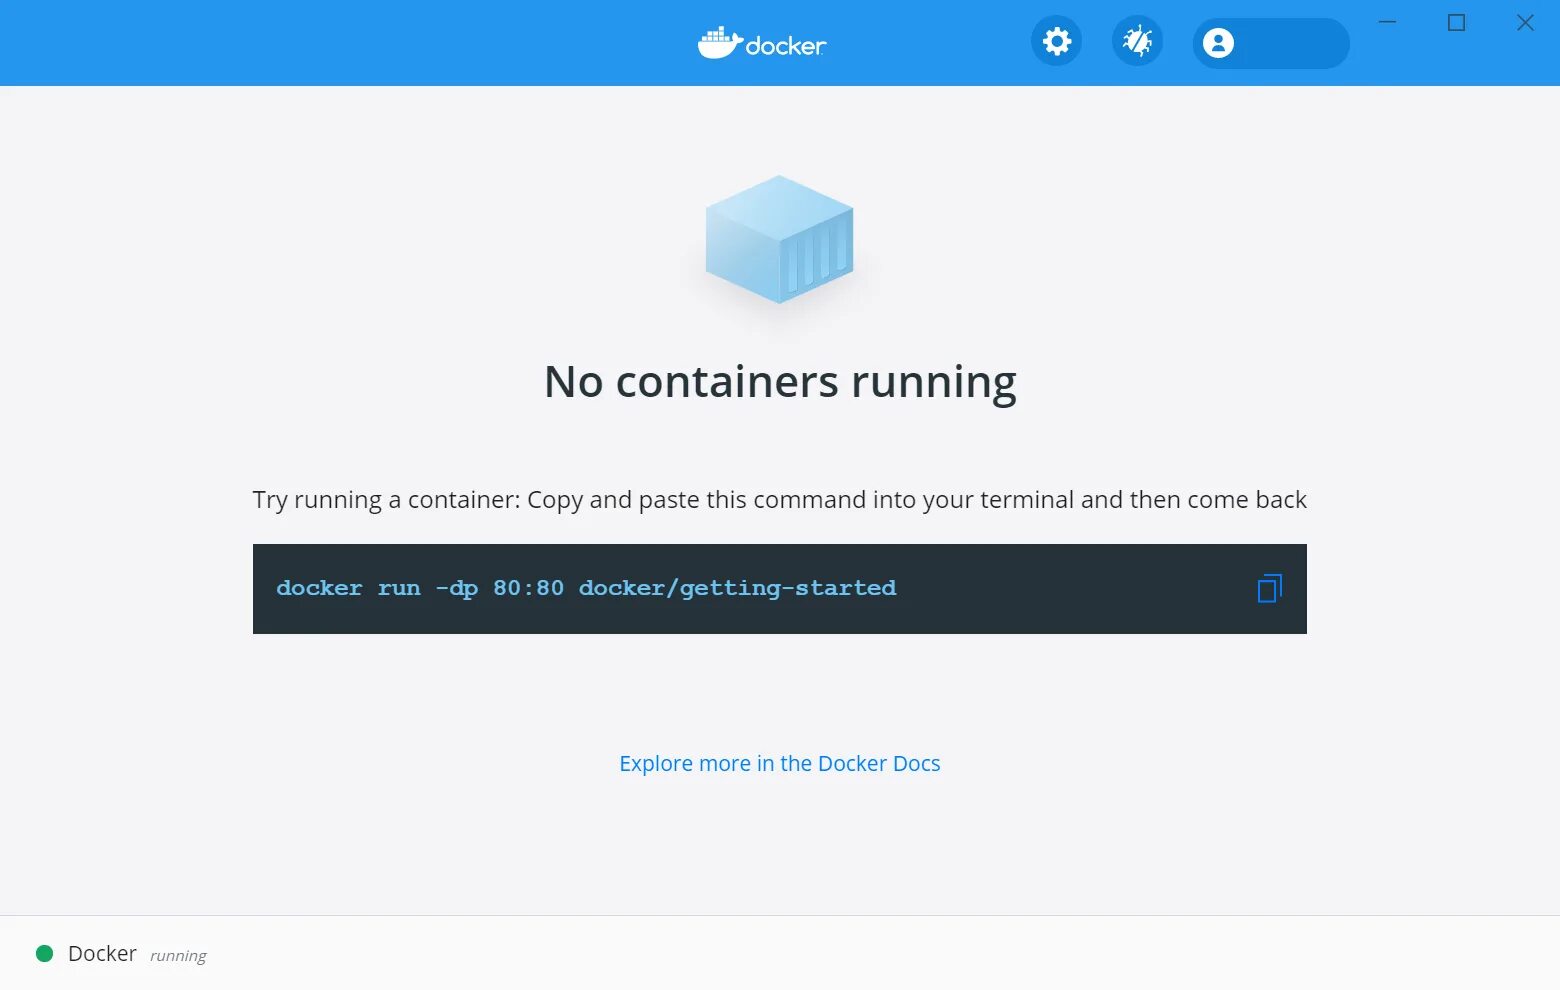Screen dimensions: 1560x990
Task: Copy the docker run command to clipboard
Action: tap(1269, 588)
